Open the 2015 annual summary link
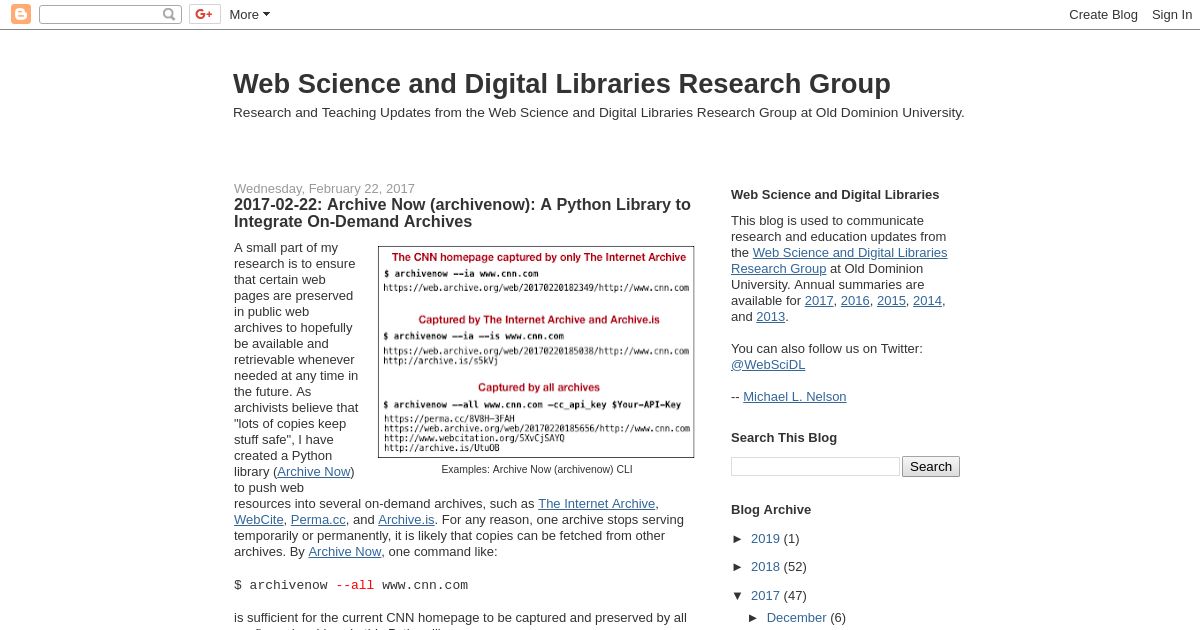This screenshot has height=630, width=1200. 891,301
